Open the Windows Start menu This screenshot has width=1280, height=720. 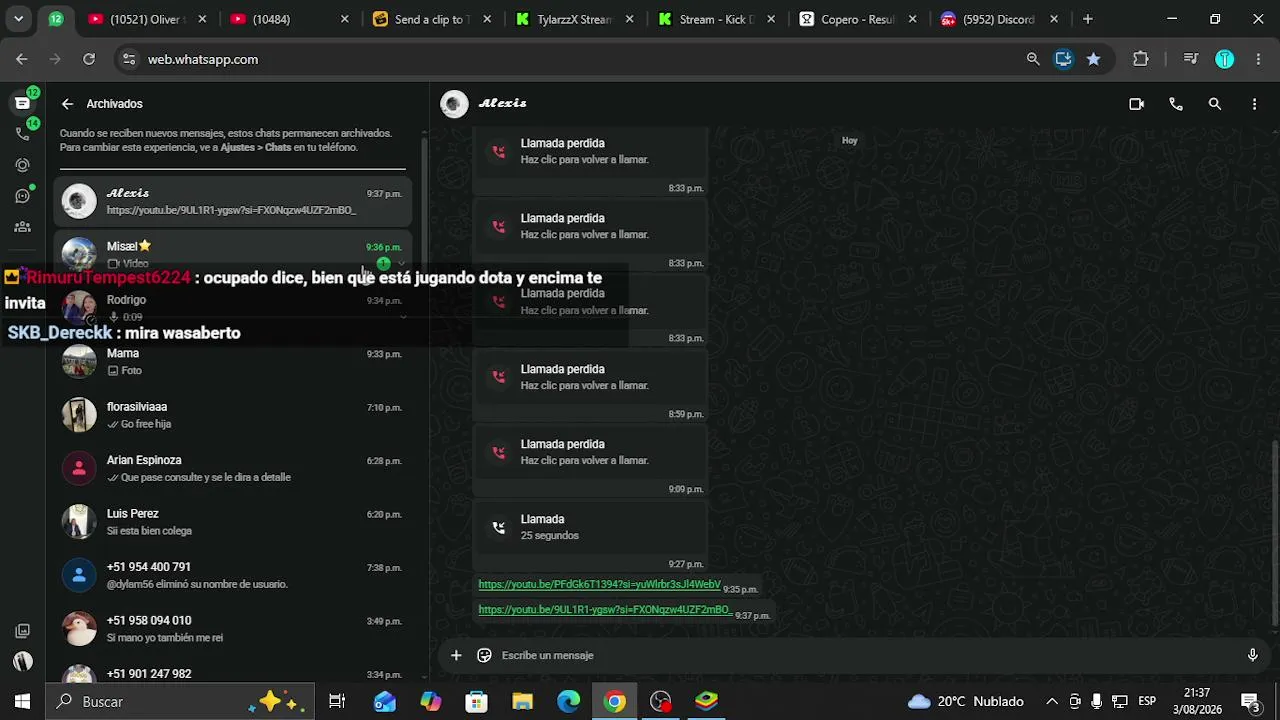(x=22, y=701)
